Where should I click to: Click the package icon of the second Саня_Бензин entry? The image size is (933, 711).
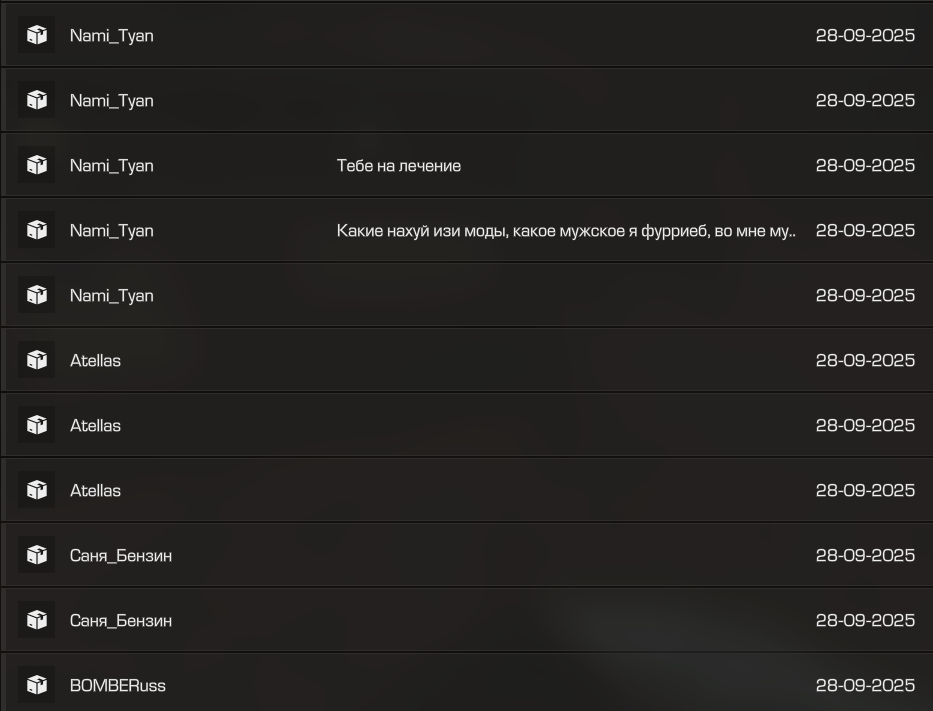coord(36,620)
